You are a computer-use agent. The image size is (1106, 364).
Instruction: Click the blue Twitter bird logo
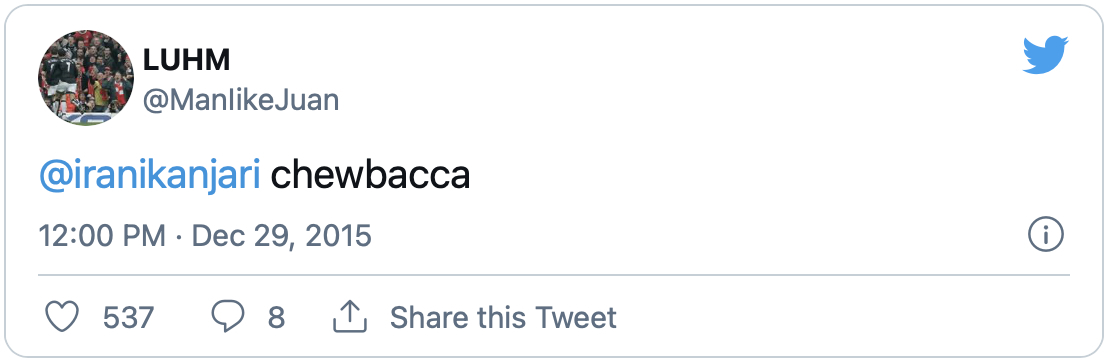(x=1045, y=55)
